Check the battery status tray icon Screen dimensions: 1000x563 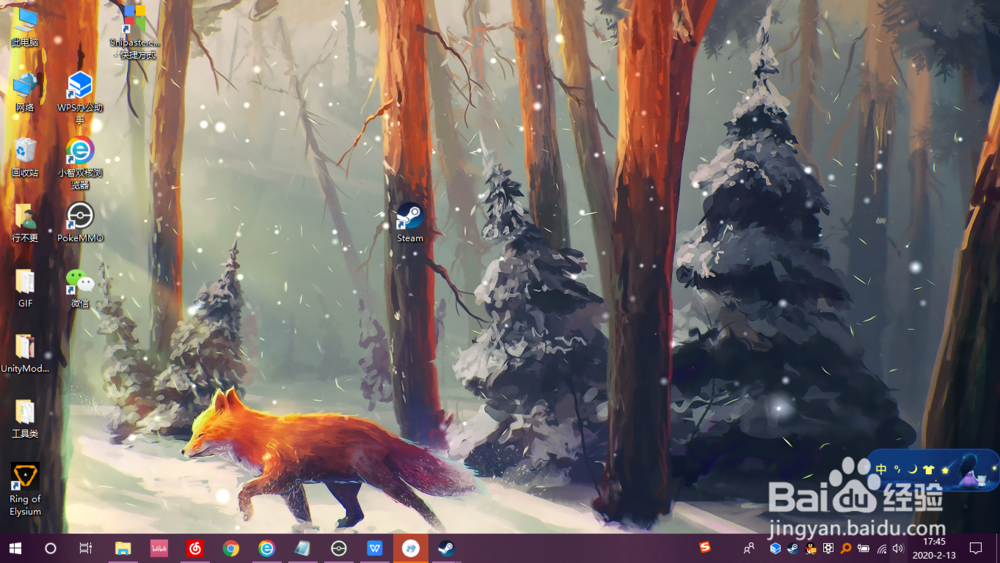tap(864, 548)
